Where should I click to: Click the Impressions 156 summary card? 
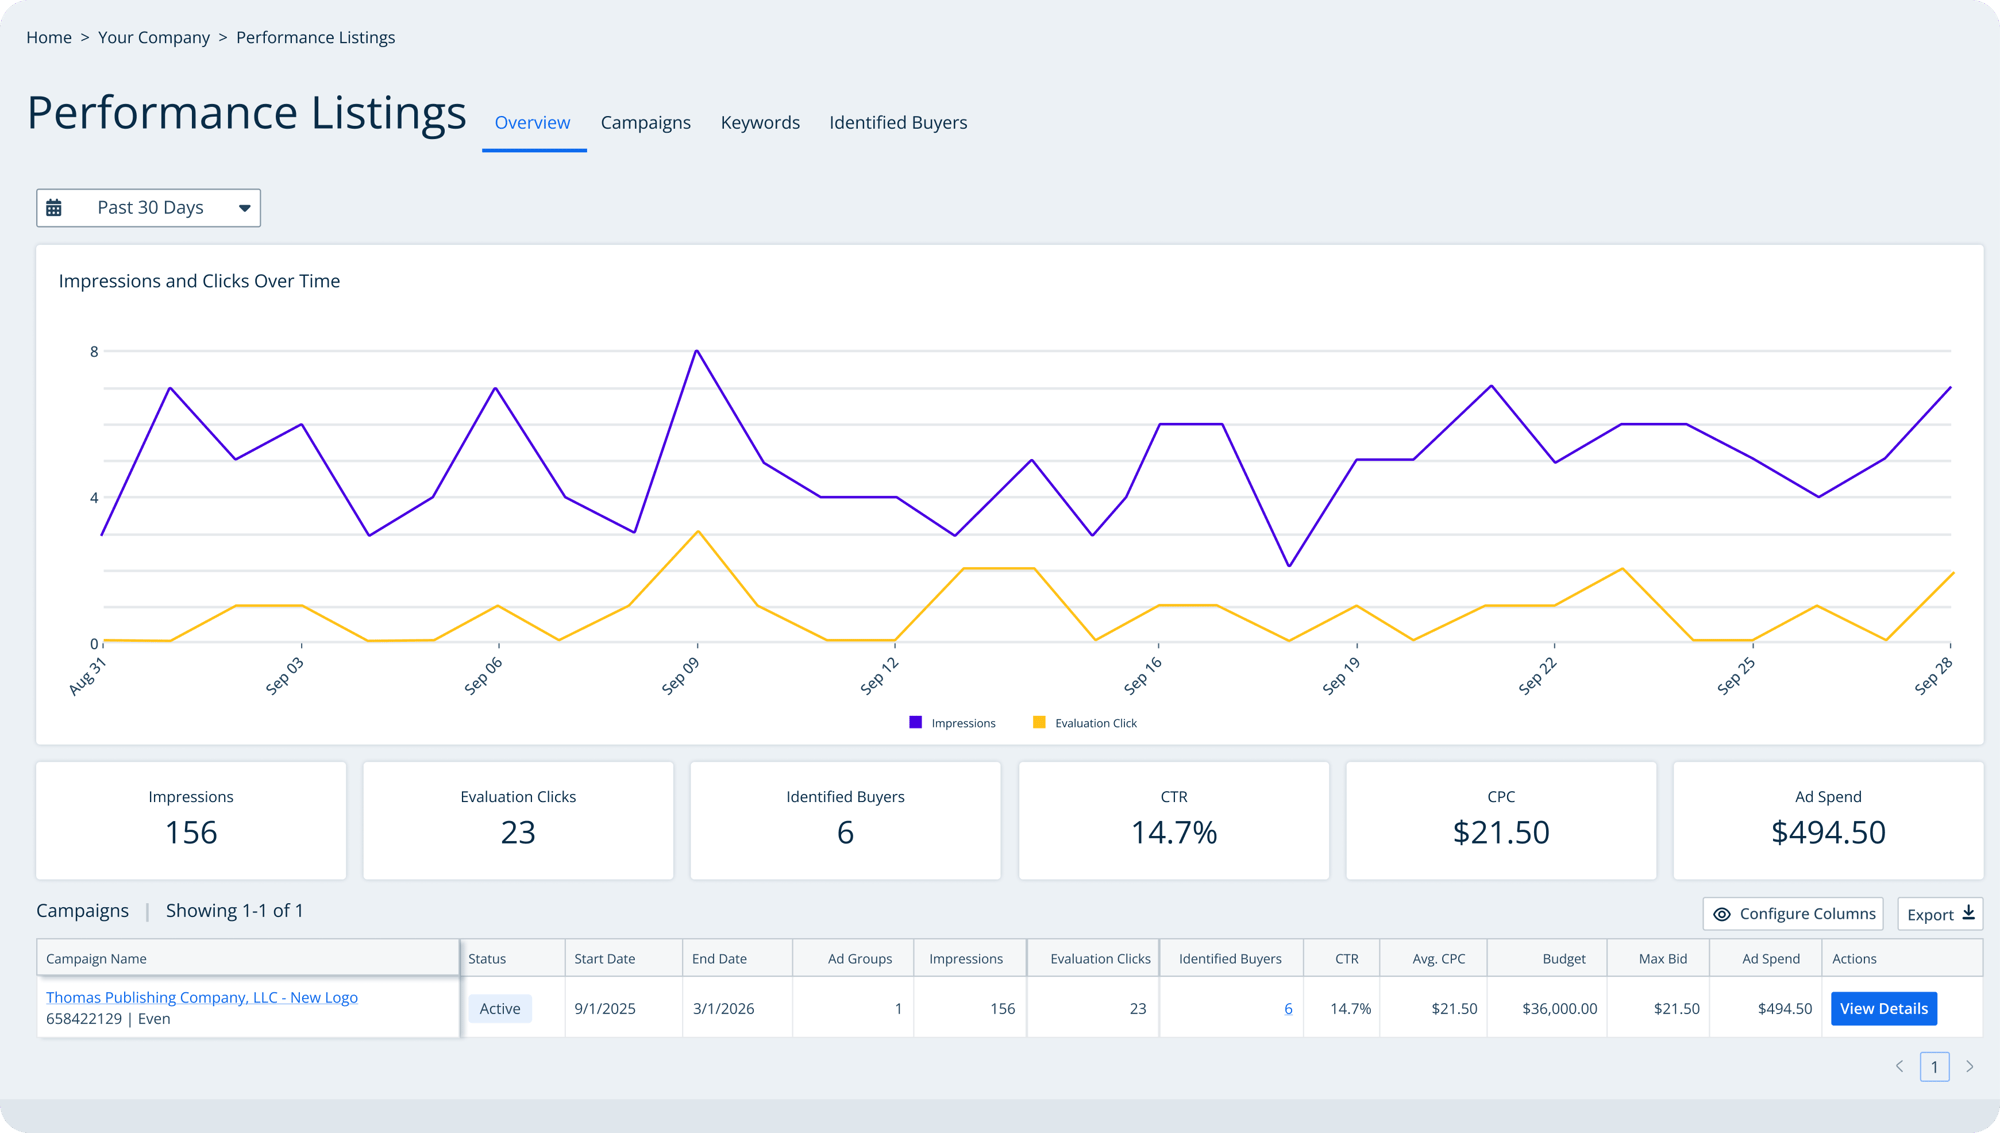pyautogui.click(x=191, y=821)
